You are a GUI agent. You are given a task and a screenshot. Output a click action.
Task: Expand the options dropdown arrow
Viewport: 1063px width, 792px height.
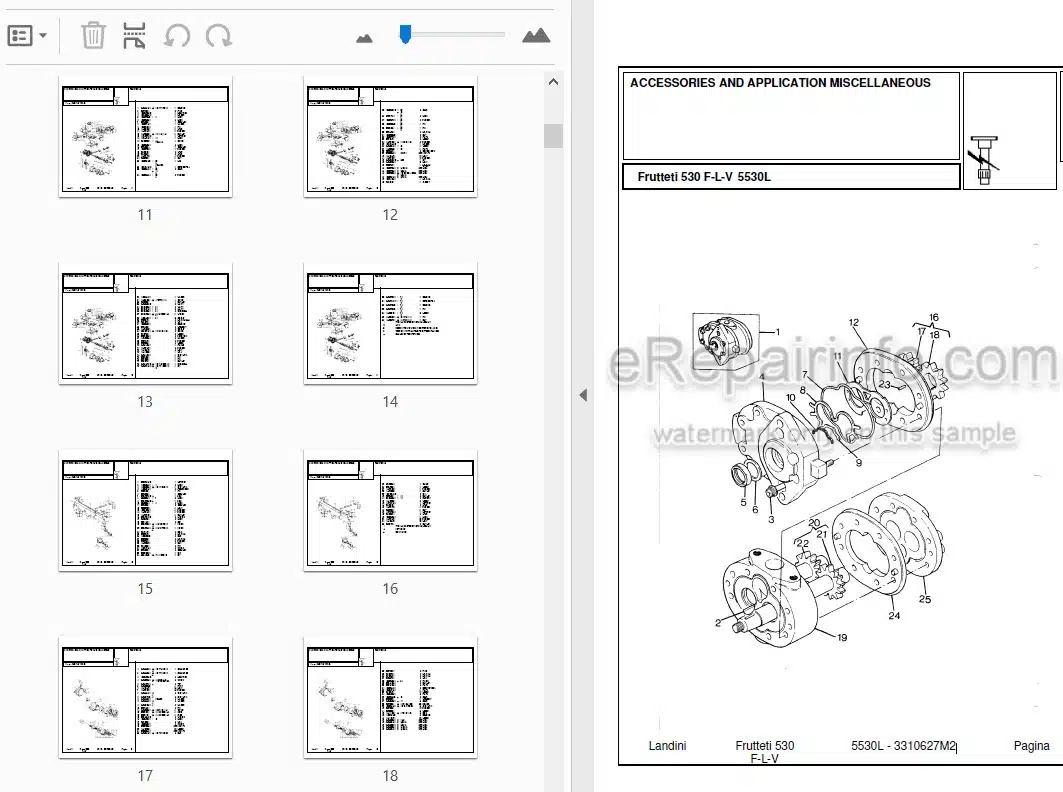pos(43,35)
